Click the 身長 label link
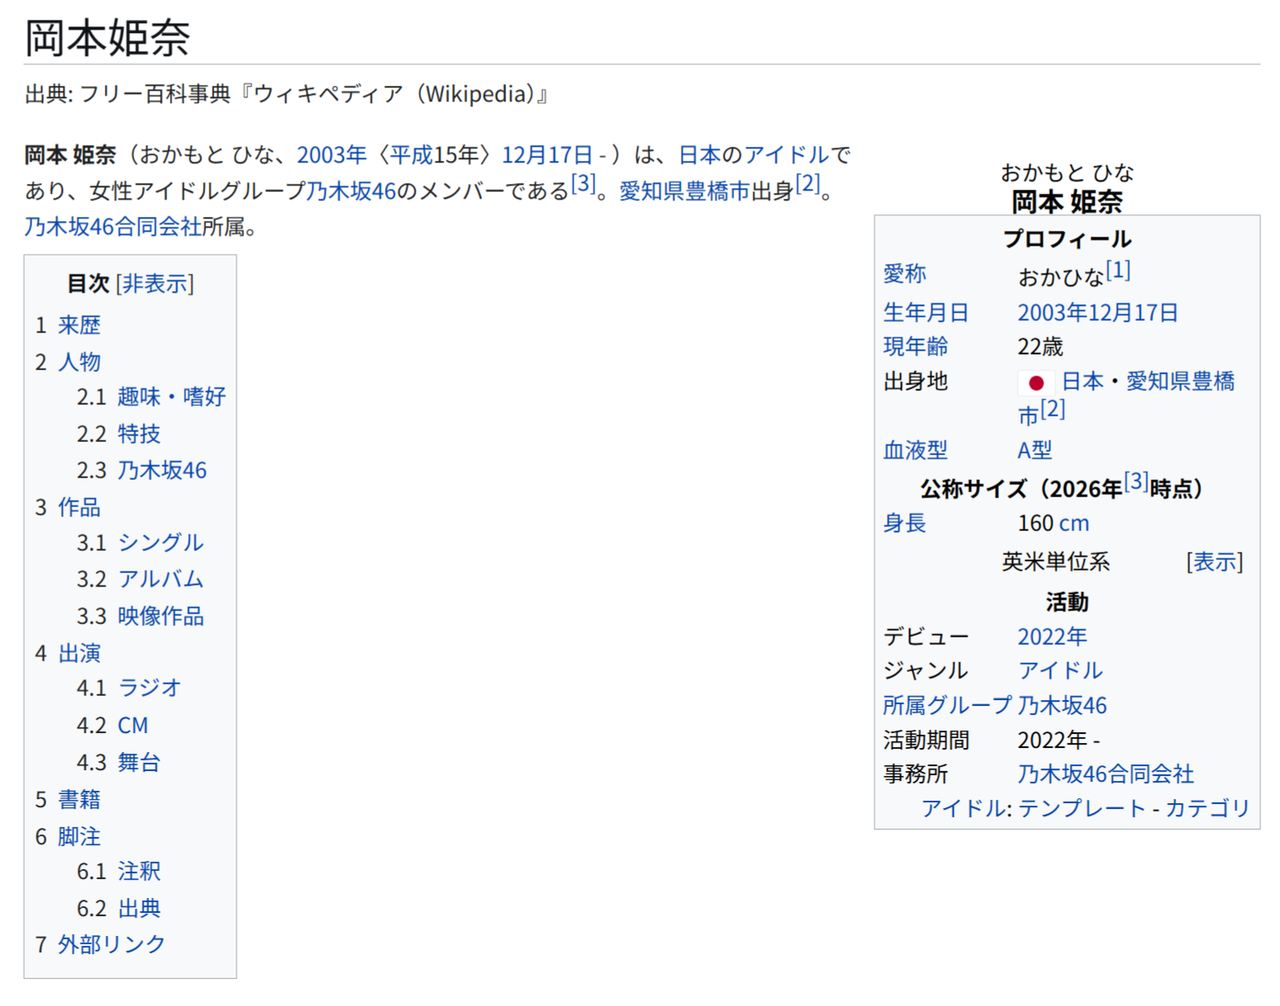1280x1006 pixels. click(905, 523)
